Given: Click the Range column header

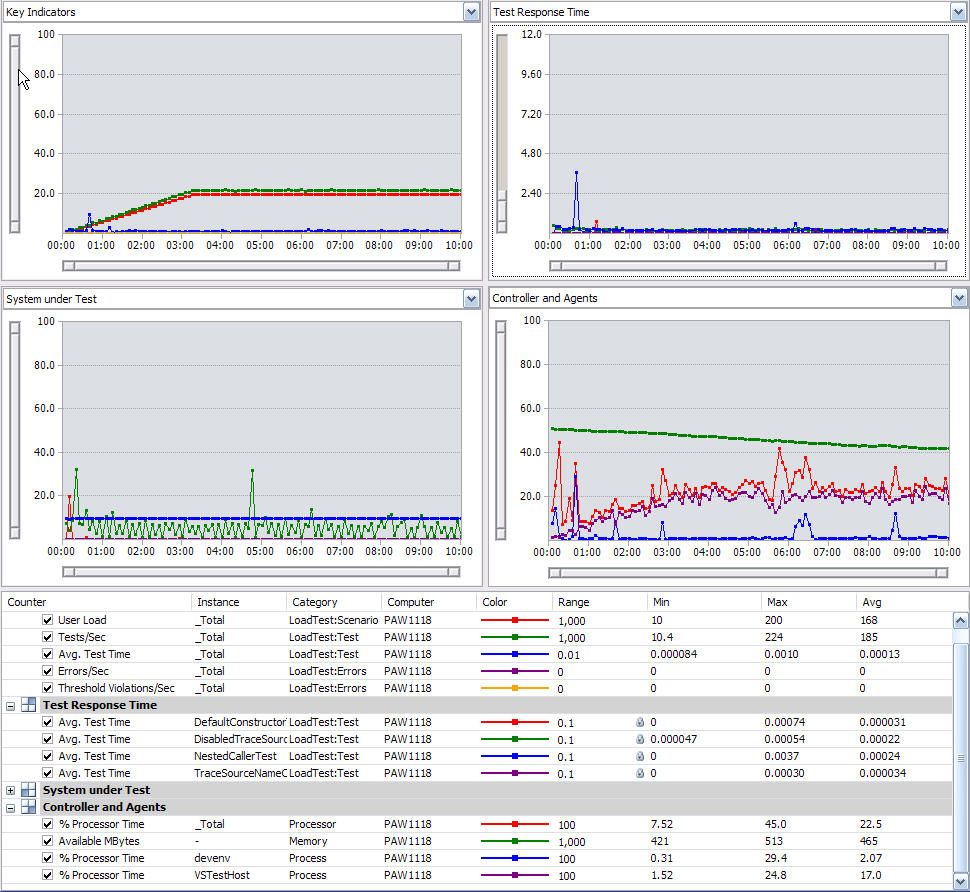Looking at the screenshot, I should tap(599, 602).
